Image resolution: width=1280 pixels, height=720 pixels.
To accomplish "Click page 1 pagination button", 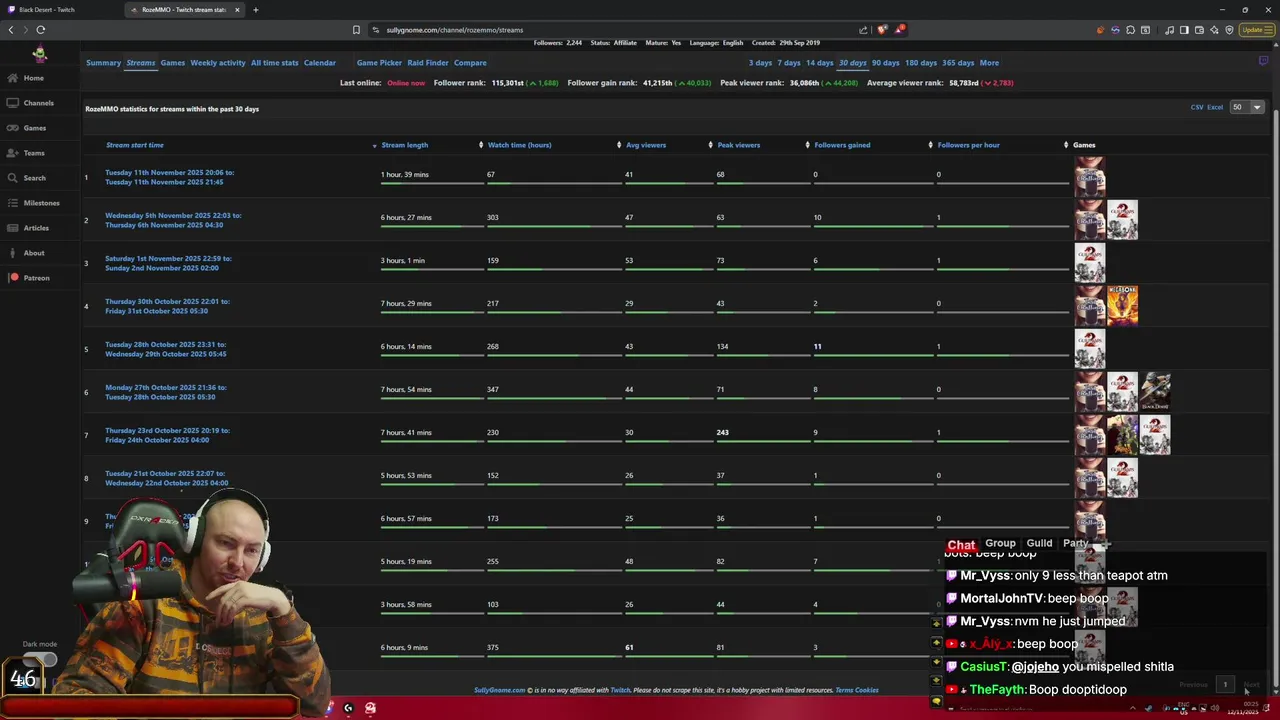I will (1225, 685).
